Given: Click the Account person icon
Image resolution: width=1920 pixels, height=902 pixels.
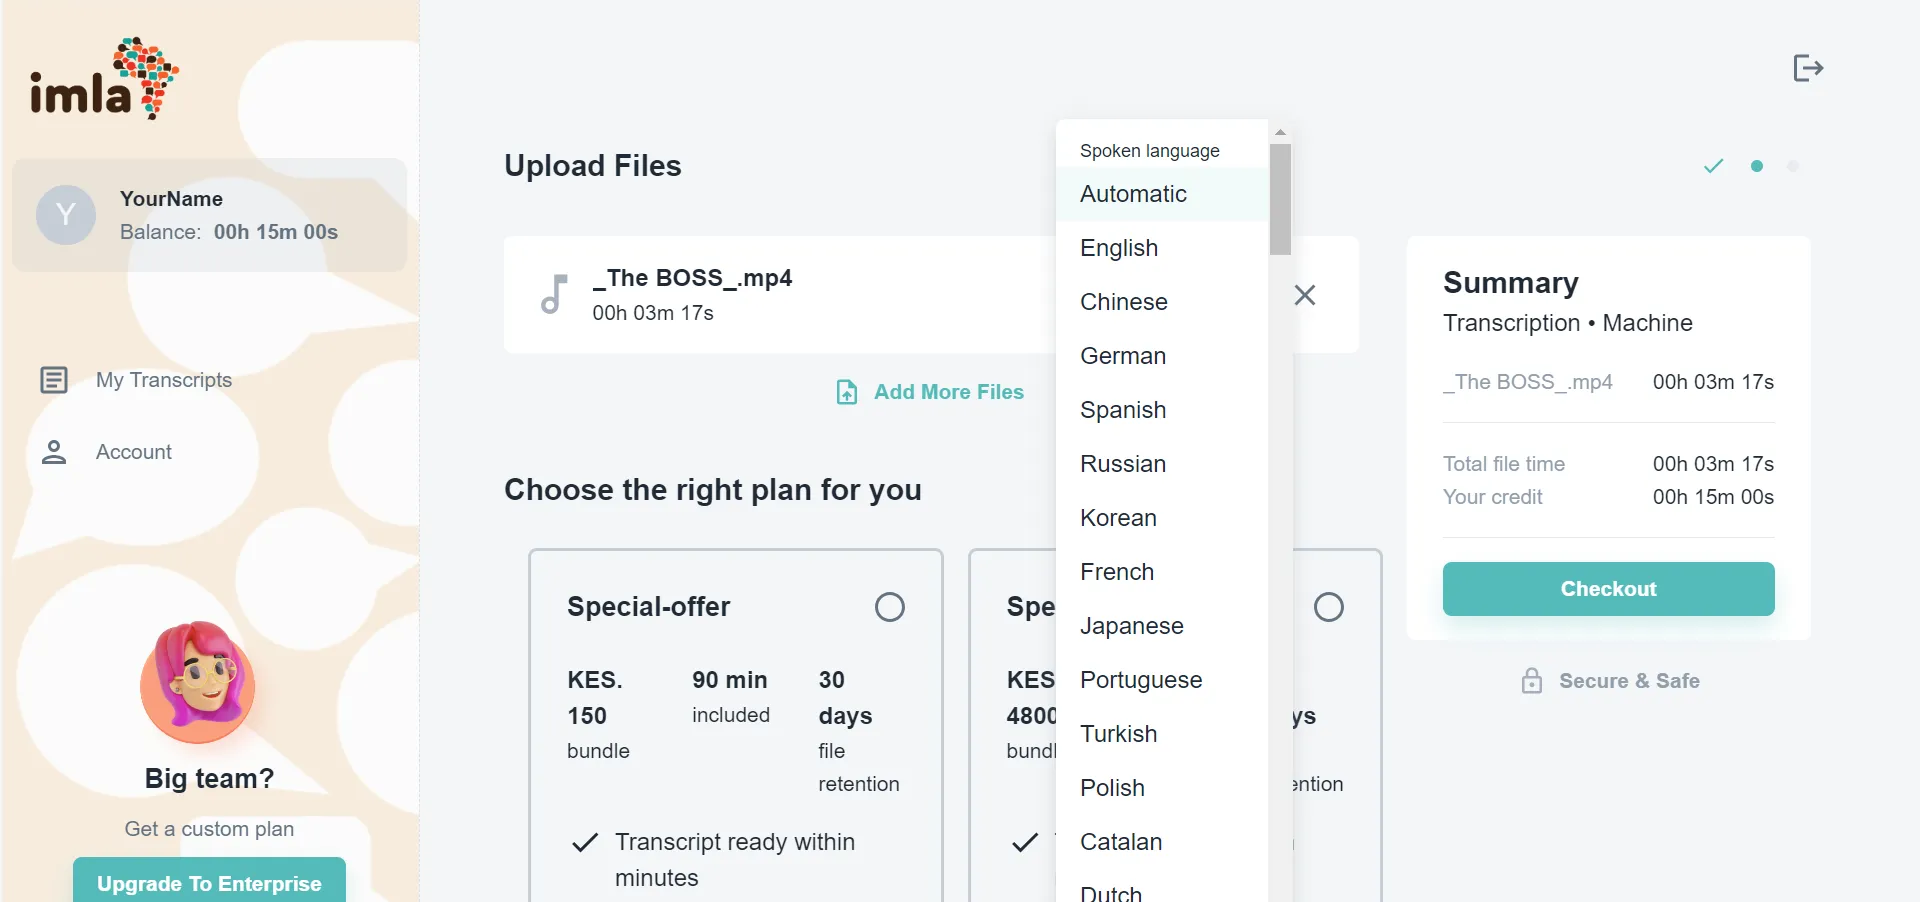Looking at the screenshot, I should click(x=54, y=452).
